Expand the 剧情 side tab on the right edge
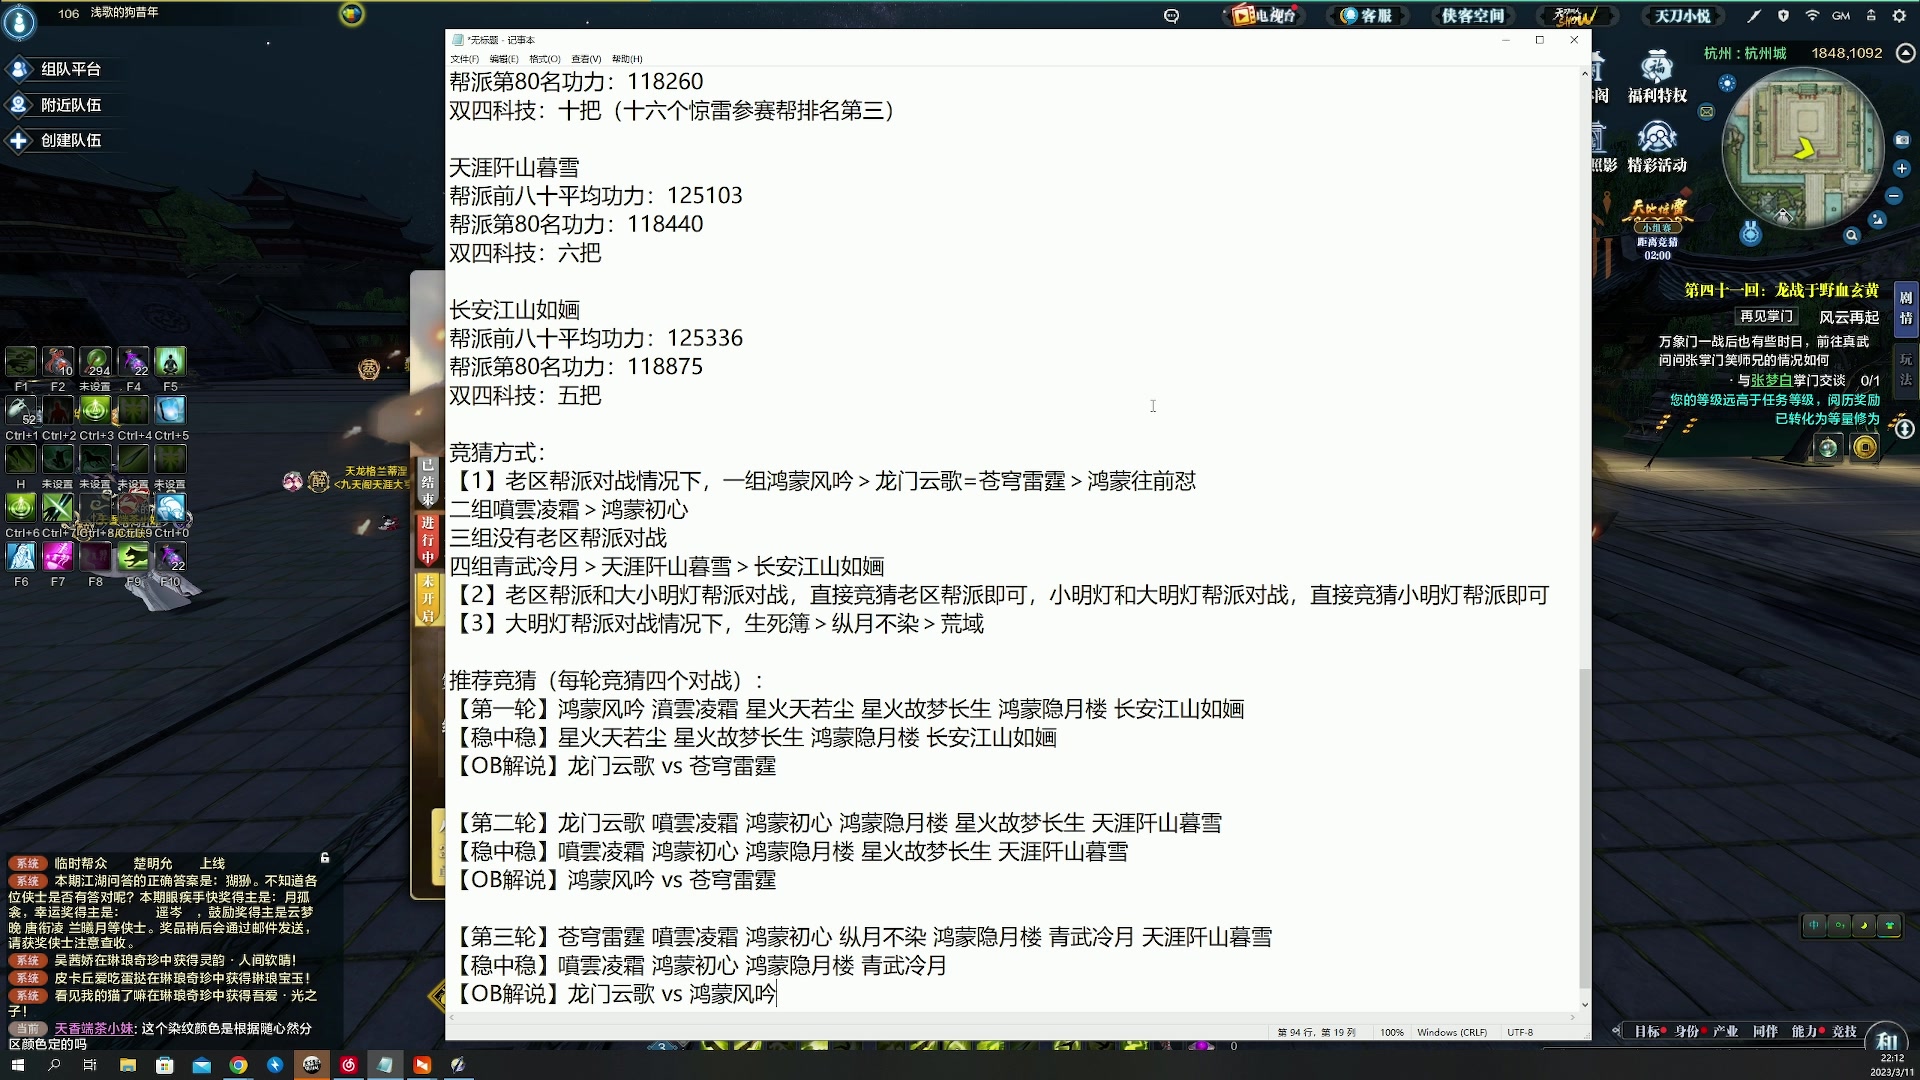 coord(1905,305)
